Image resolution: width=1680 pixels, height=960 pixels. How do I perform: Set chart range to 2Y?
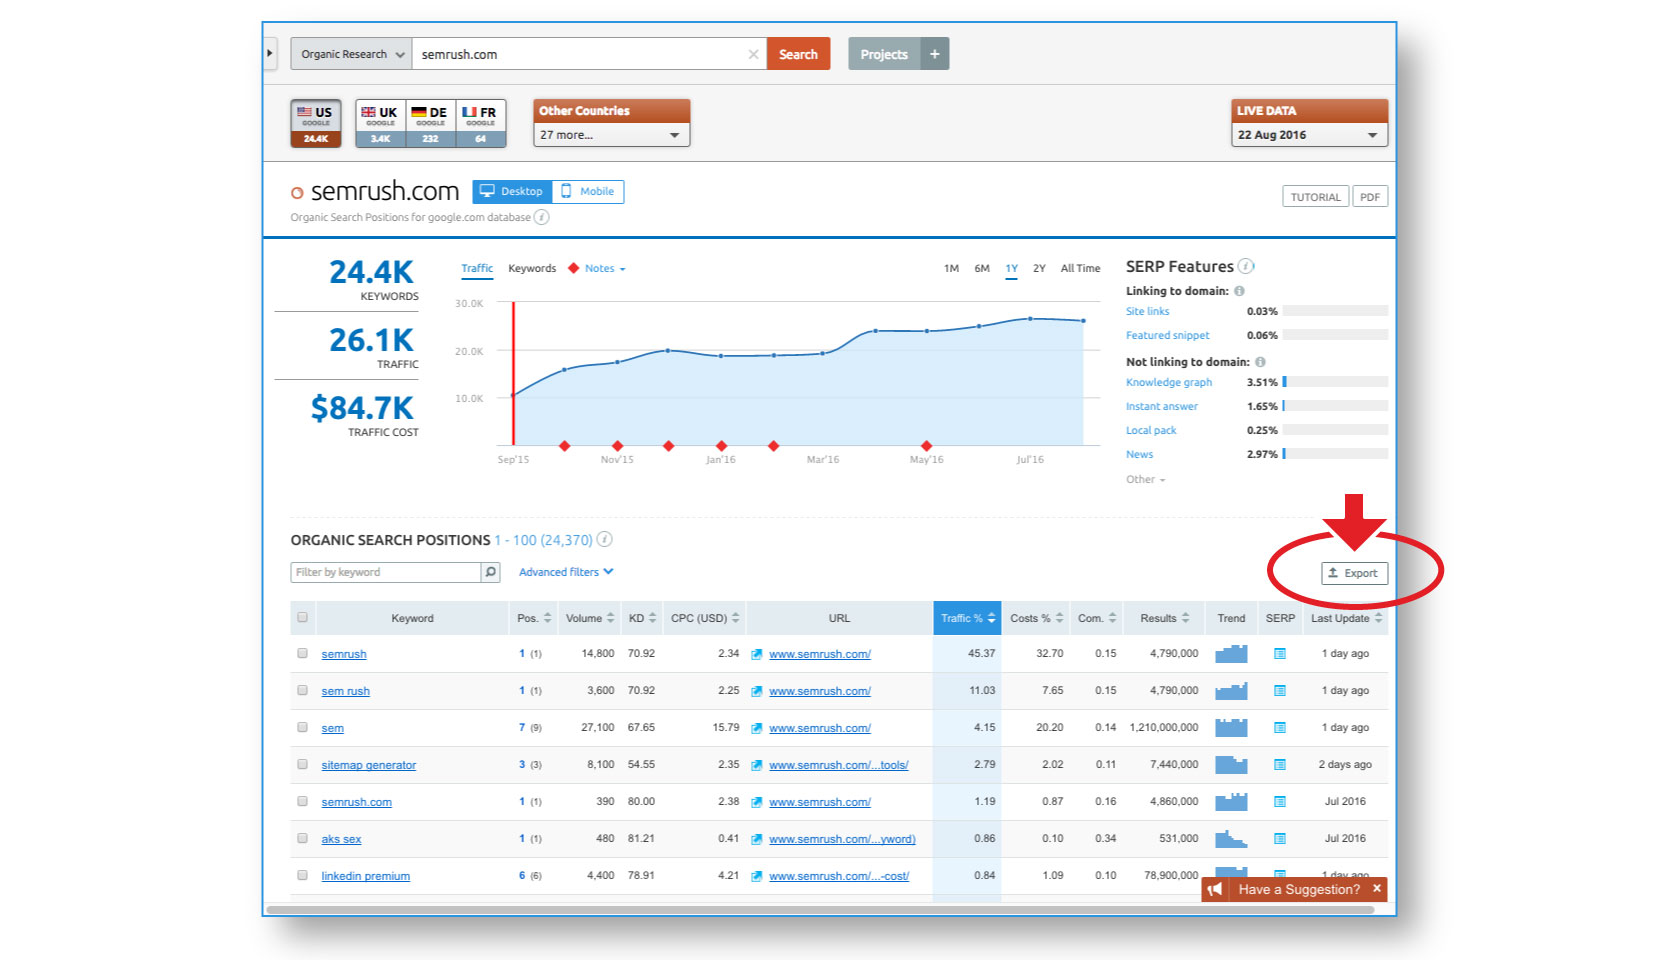click(1039, 268)
